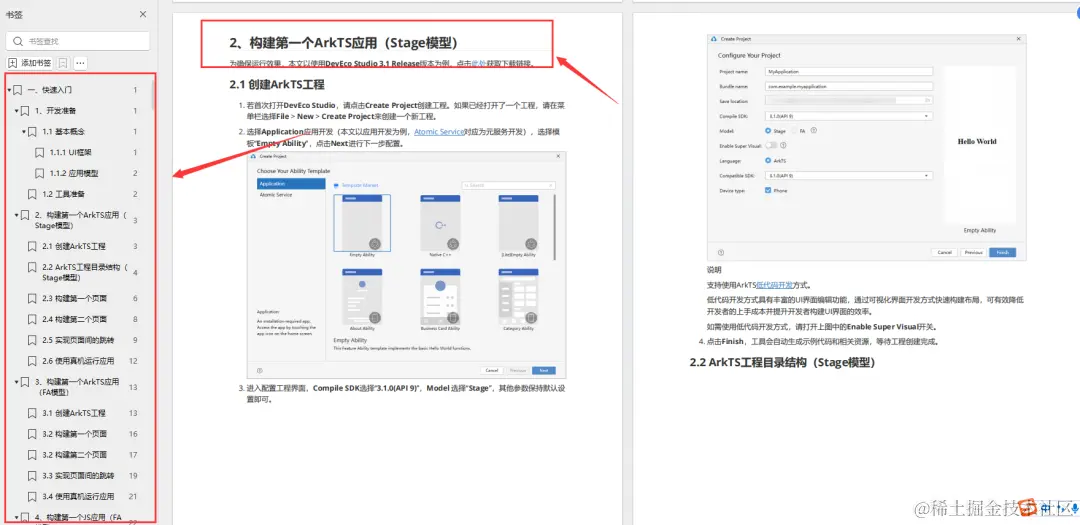Click bookmark icon of 3.2 构建第一个页面
1080x525 pixels.
32,434
